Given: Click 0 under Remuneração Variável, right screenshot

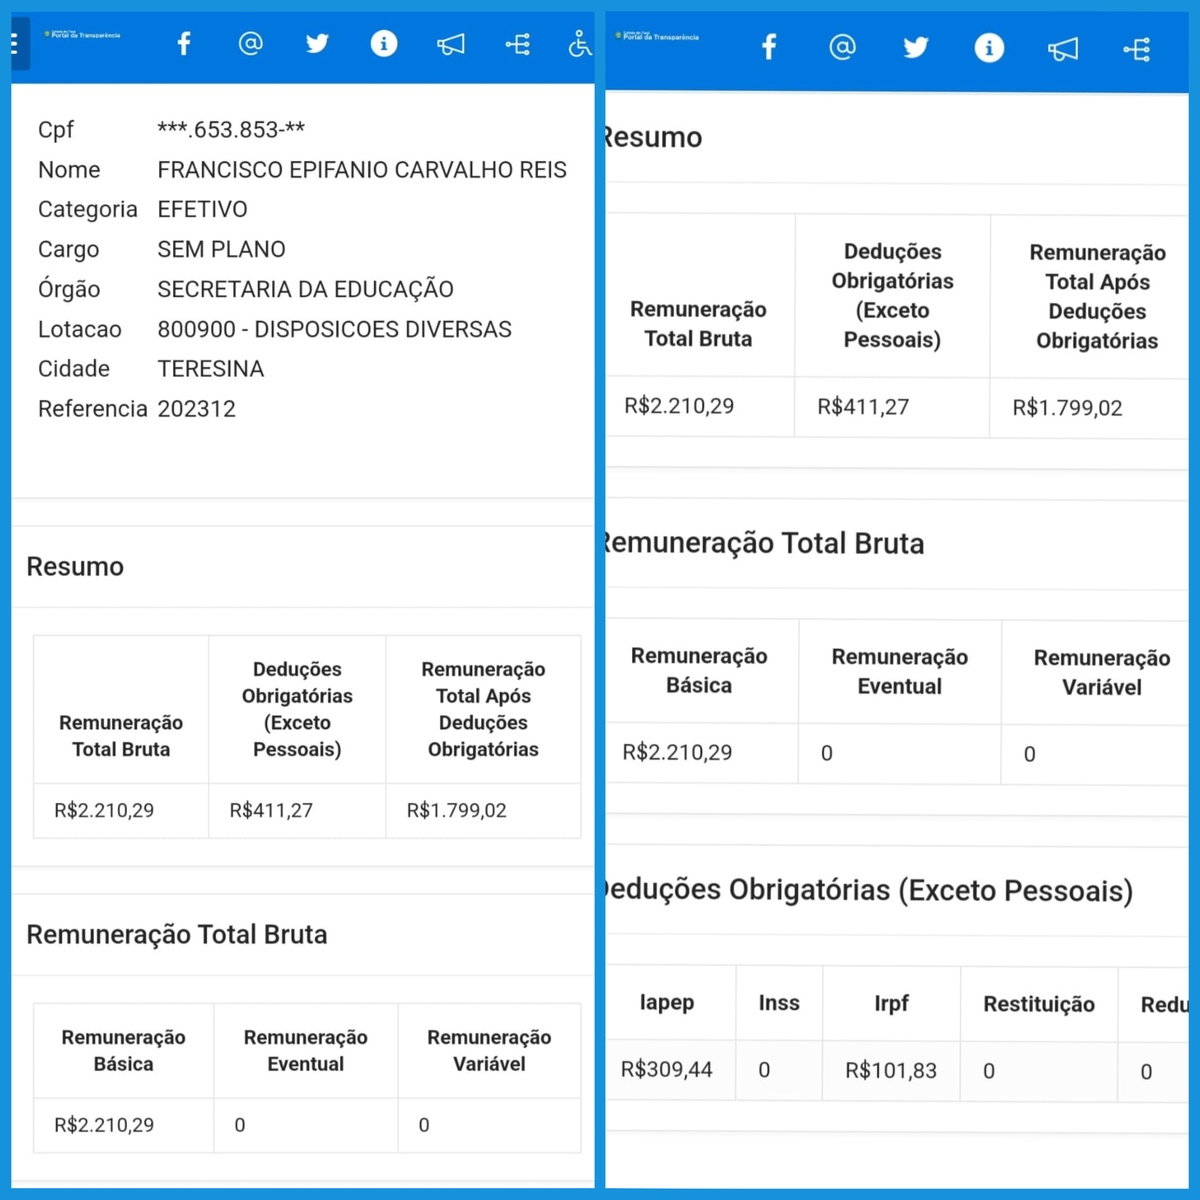Looking at the screenshot, I should (1030, 755).
